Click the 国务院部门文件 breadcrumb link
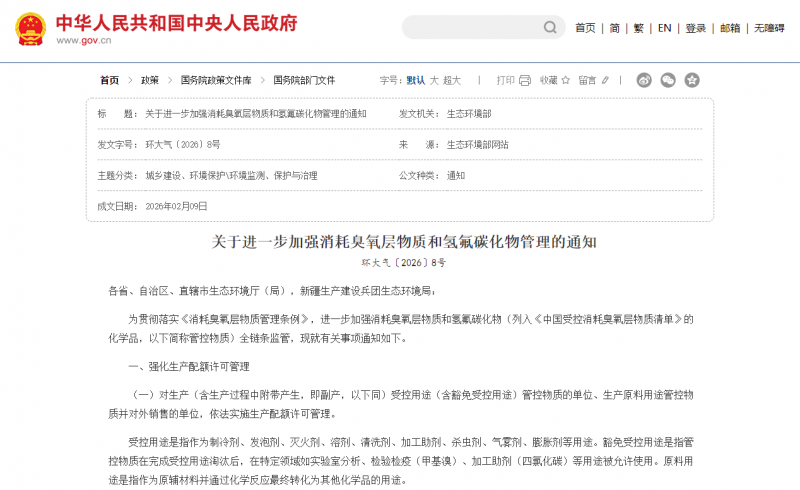The width and height of the screenshot is (800, 490). click(x=304, y=80)
